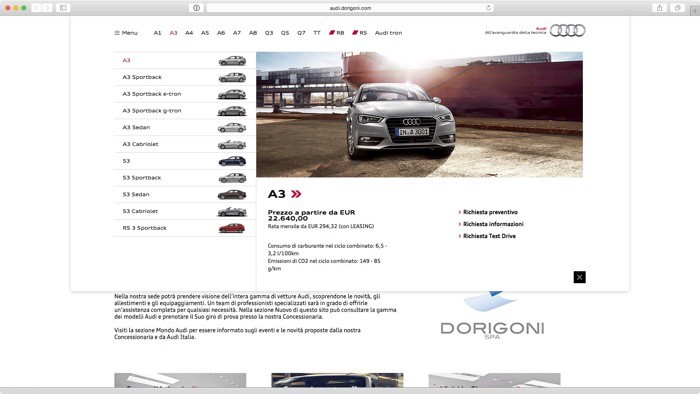This screenshot has width=700, height=394.
Task: Click Richiesta Test Drive link
Action: (x=489, y=236)
